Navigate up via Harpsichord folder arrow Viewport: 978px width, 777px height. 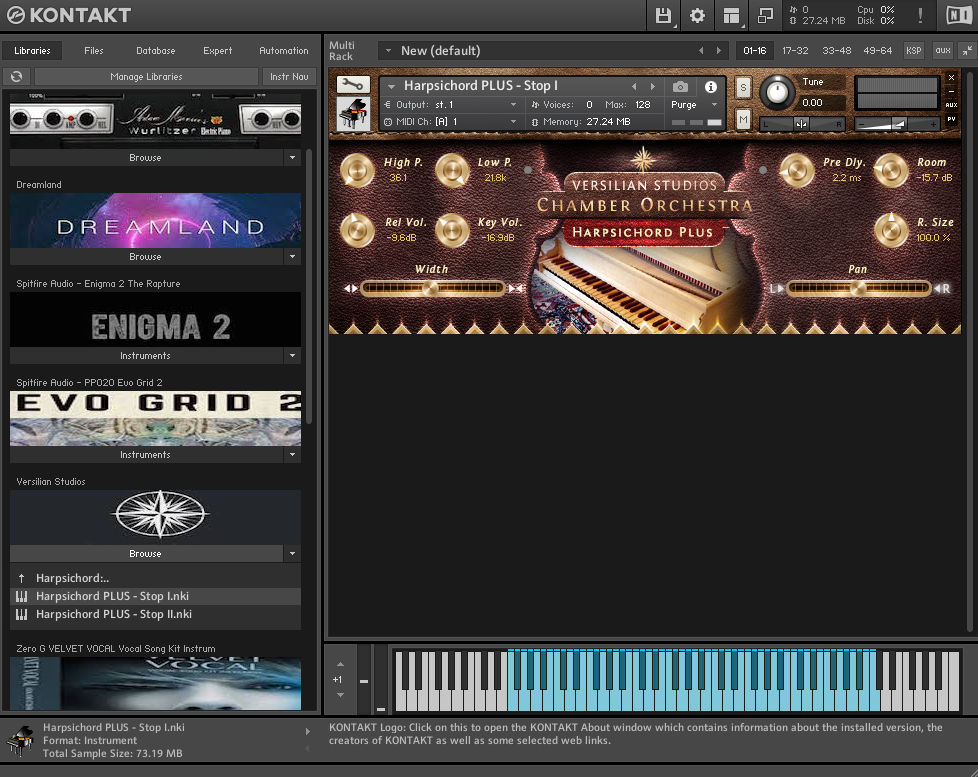point(21,578)
